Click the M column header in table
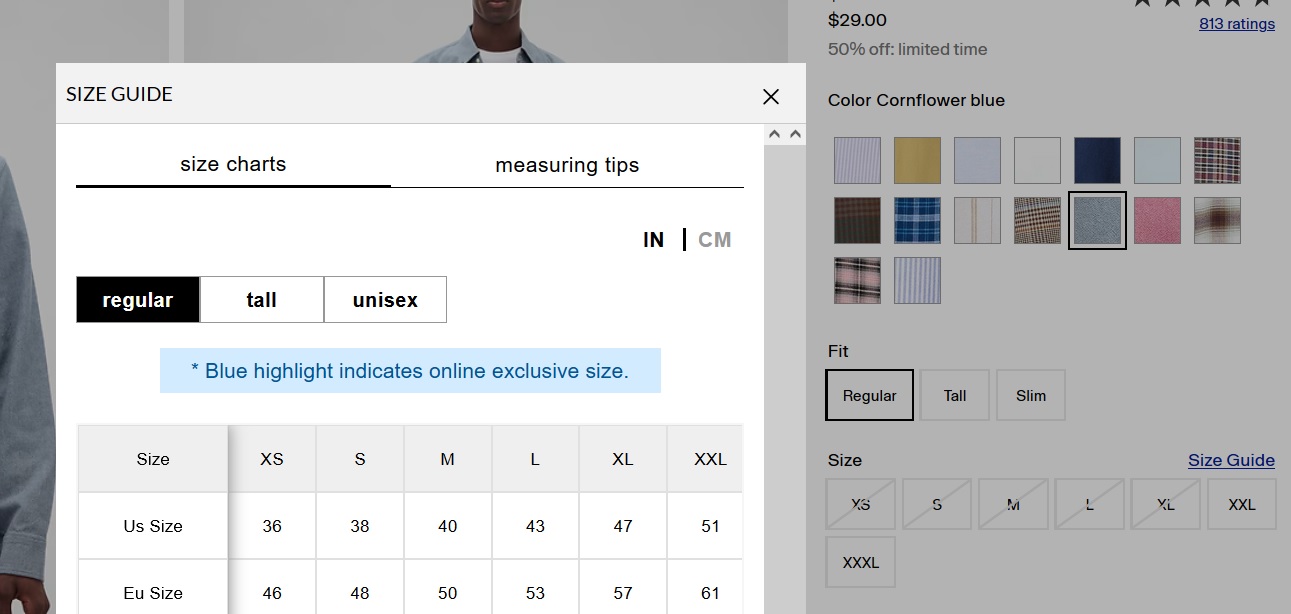 pyautogui.click(x=448, y=459)
